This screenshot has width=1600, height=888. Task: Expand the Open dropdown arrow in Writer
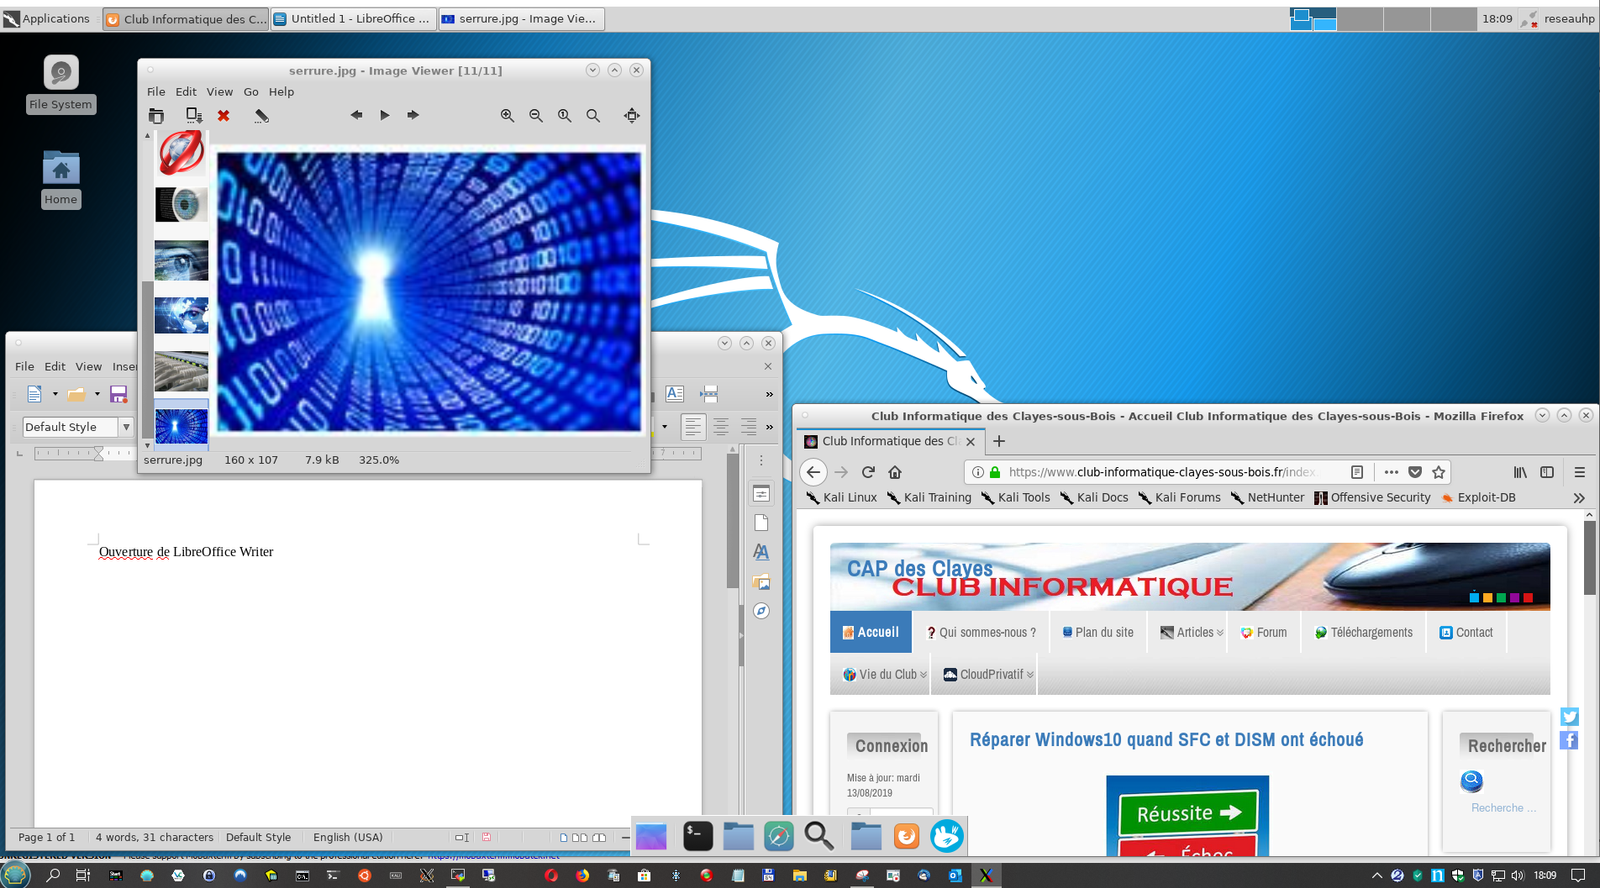click(97, 394)
